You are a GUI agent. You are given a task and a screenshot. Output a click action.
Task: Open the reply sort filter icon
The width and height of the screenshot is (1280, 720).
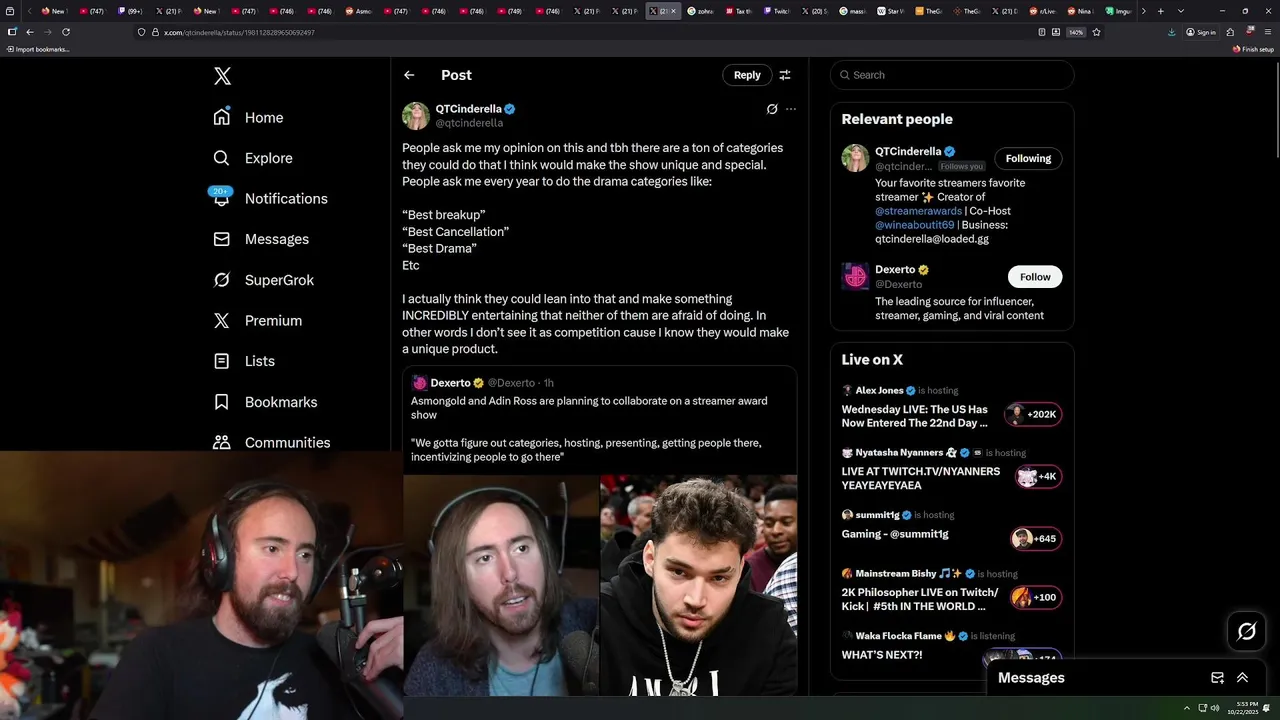[x=785, y=75]
